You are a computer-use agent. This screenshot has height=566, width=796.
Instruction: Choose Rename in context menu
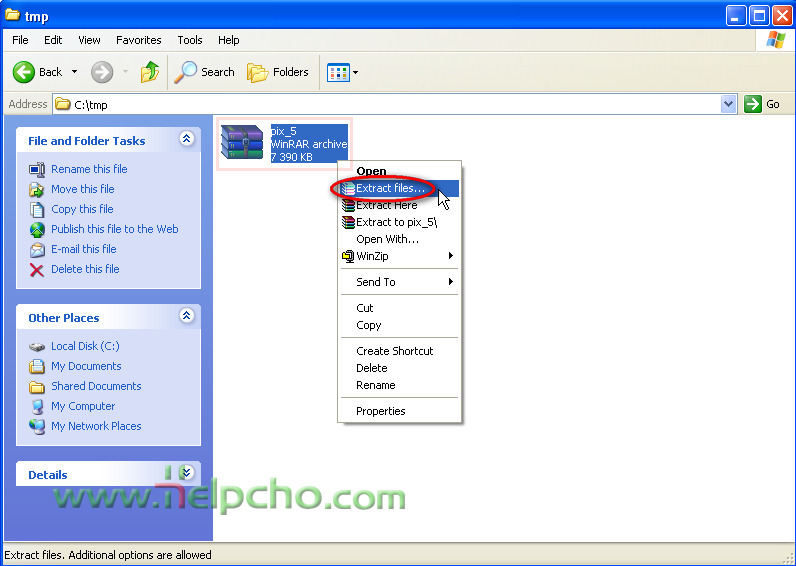pyautogui.click(x=399, y=385)
